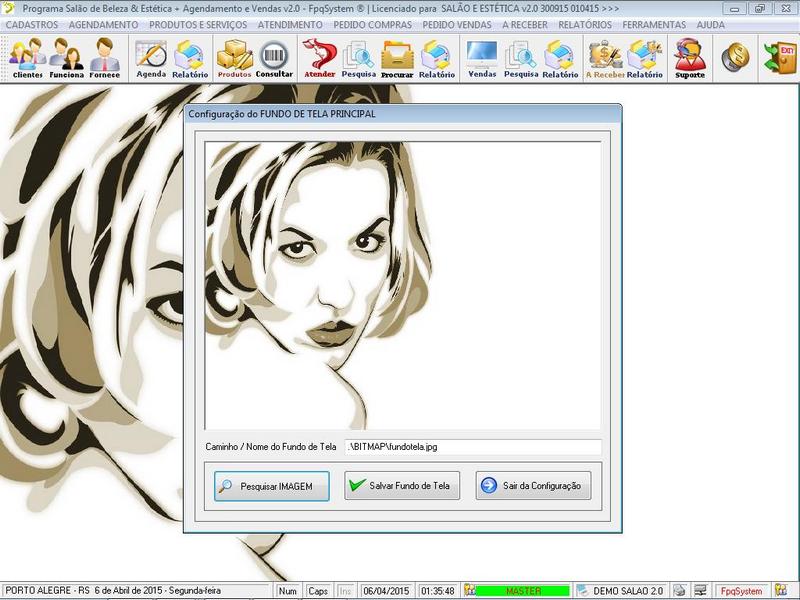The height and width of the screenshot is (600, 800).
Task: Click the background image path field
Action: click(473, 447)
